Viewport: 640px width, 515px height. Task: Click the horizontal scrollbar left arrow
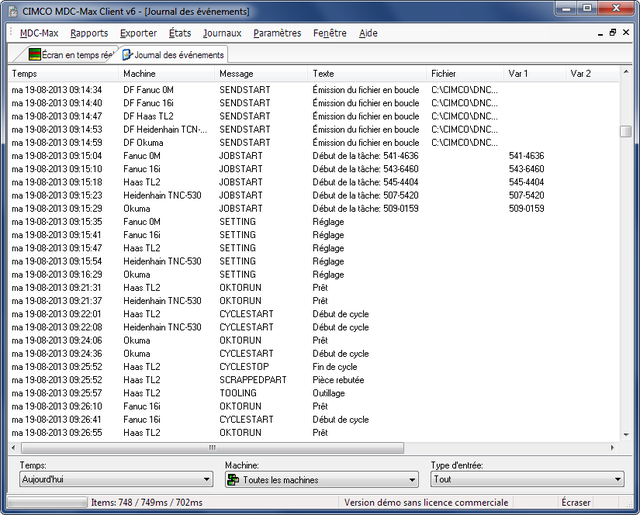pos(13,448)
